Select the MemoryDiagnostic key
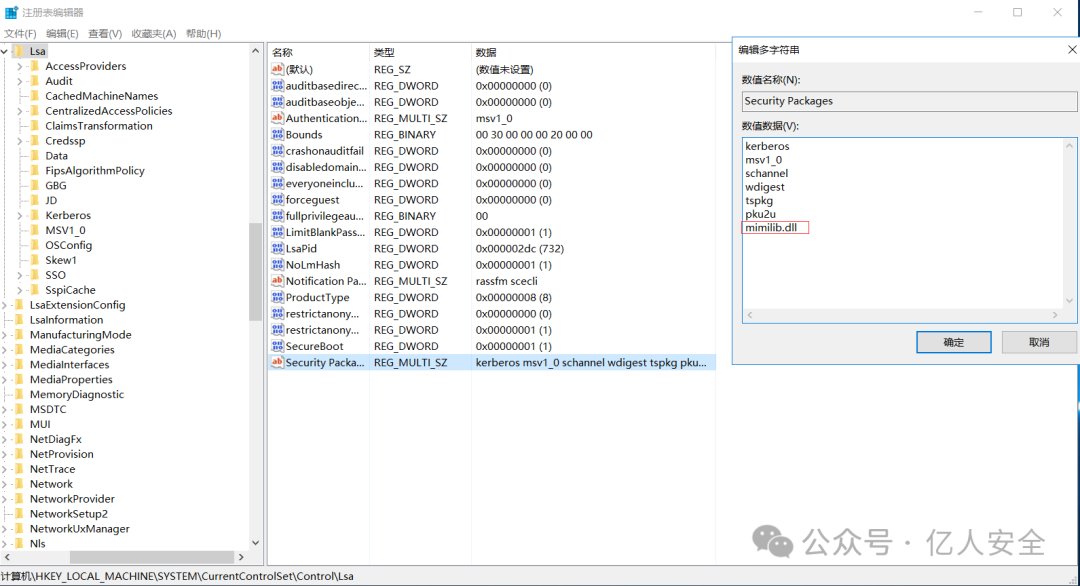The image size is (1080, 586). pos(76,395)
